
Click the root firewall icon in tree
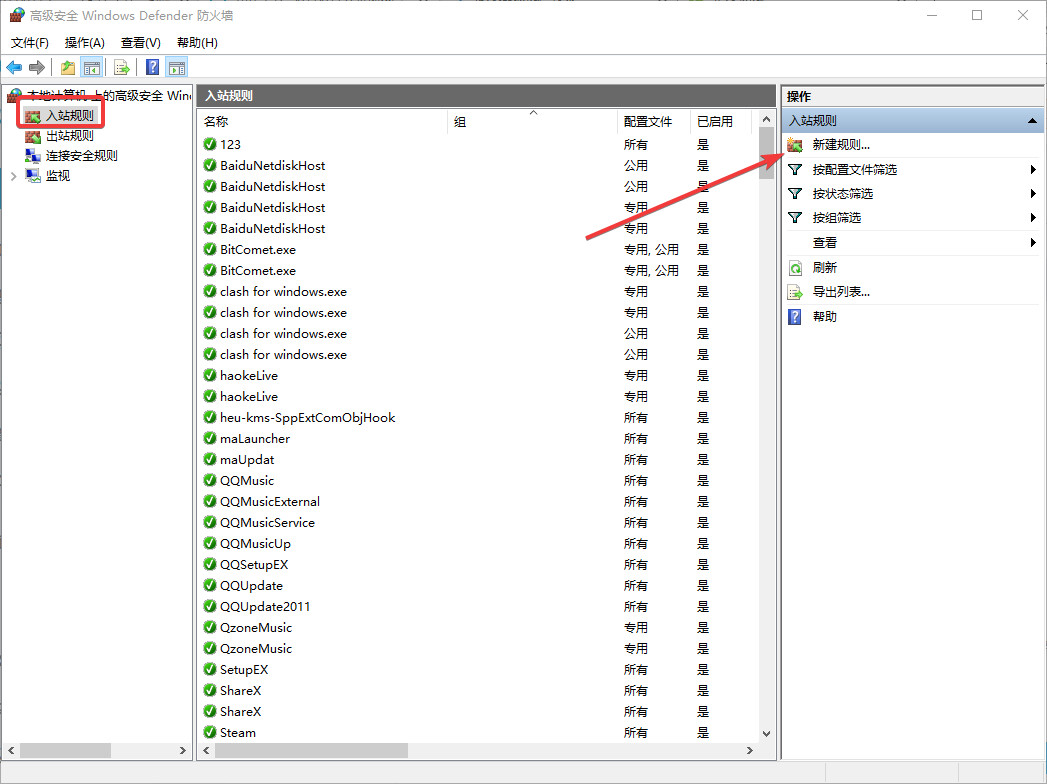[x=15, y=95]
